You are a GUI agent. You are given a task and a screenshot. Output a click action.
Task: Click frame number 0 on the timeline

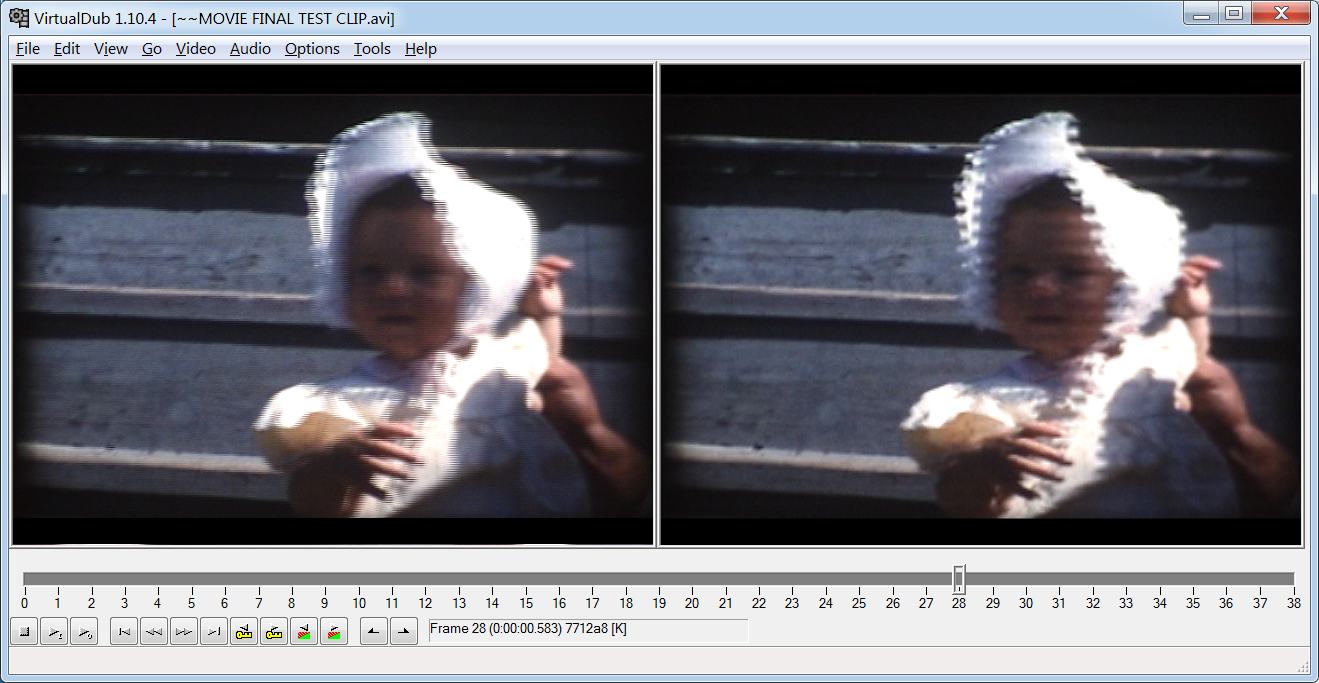coord(24,603)
